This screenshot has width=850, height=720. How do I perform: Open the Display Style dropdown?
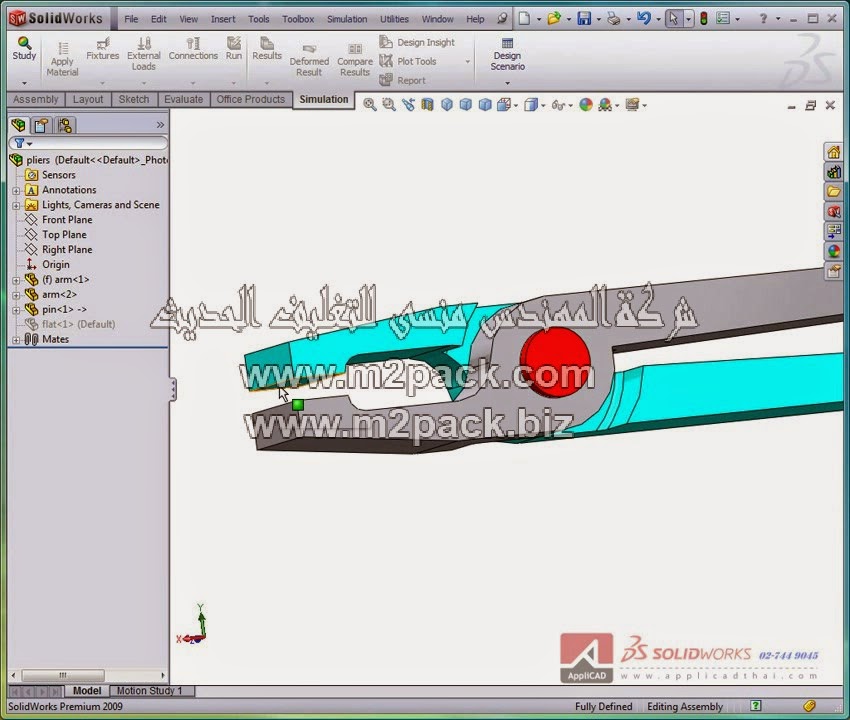coord(543,105)
